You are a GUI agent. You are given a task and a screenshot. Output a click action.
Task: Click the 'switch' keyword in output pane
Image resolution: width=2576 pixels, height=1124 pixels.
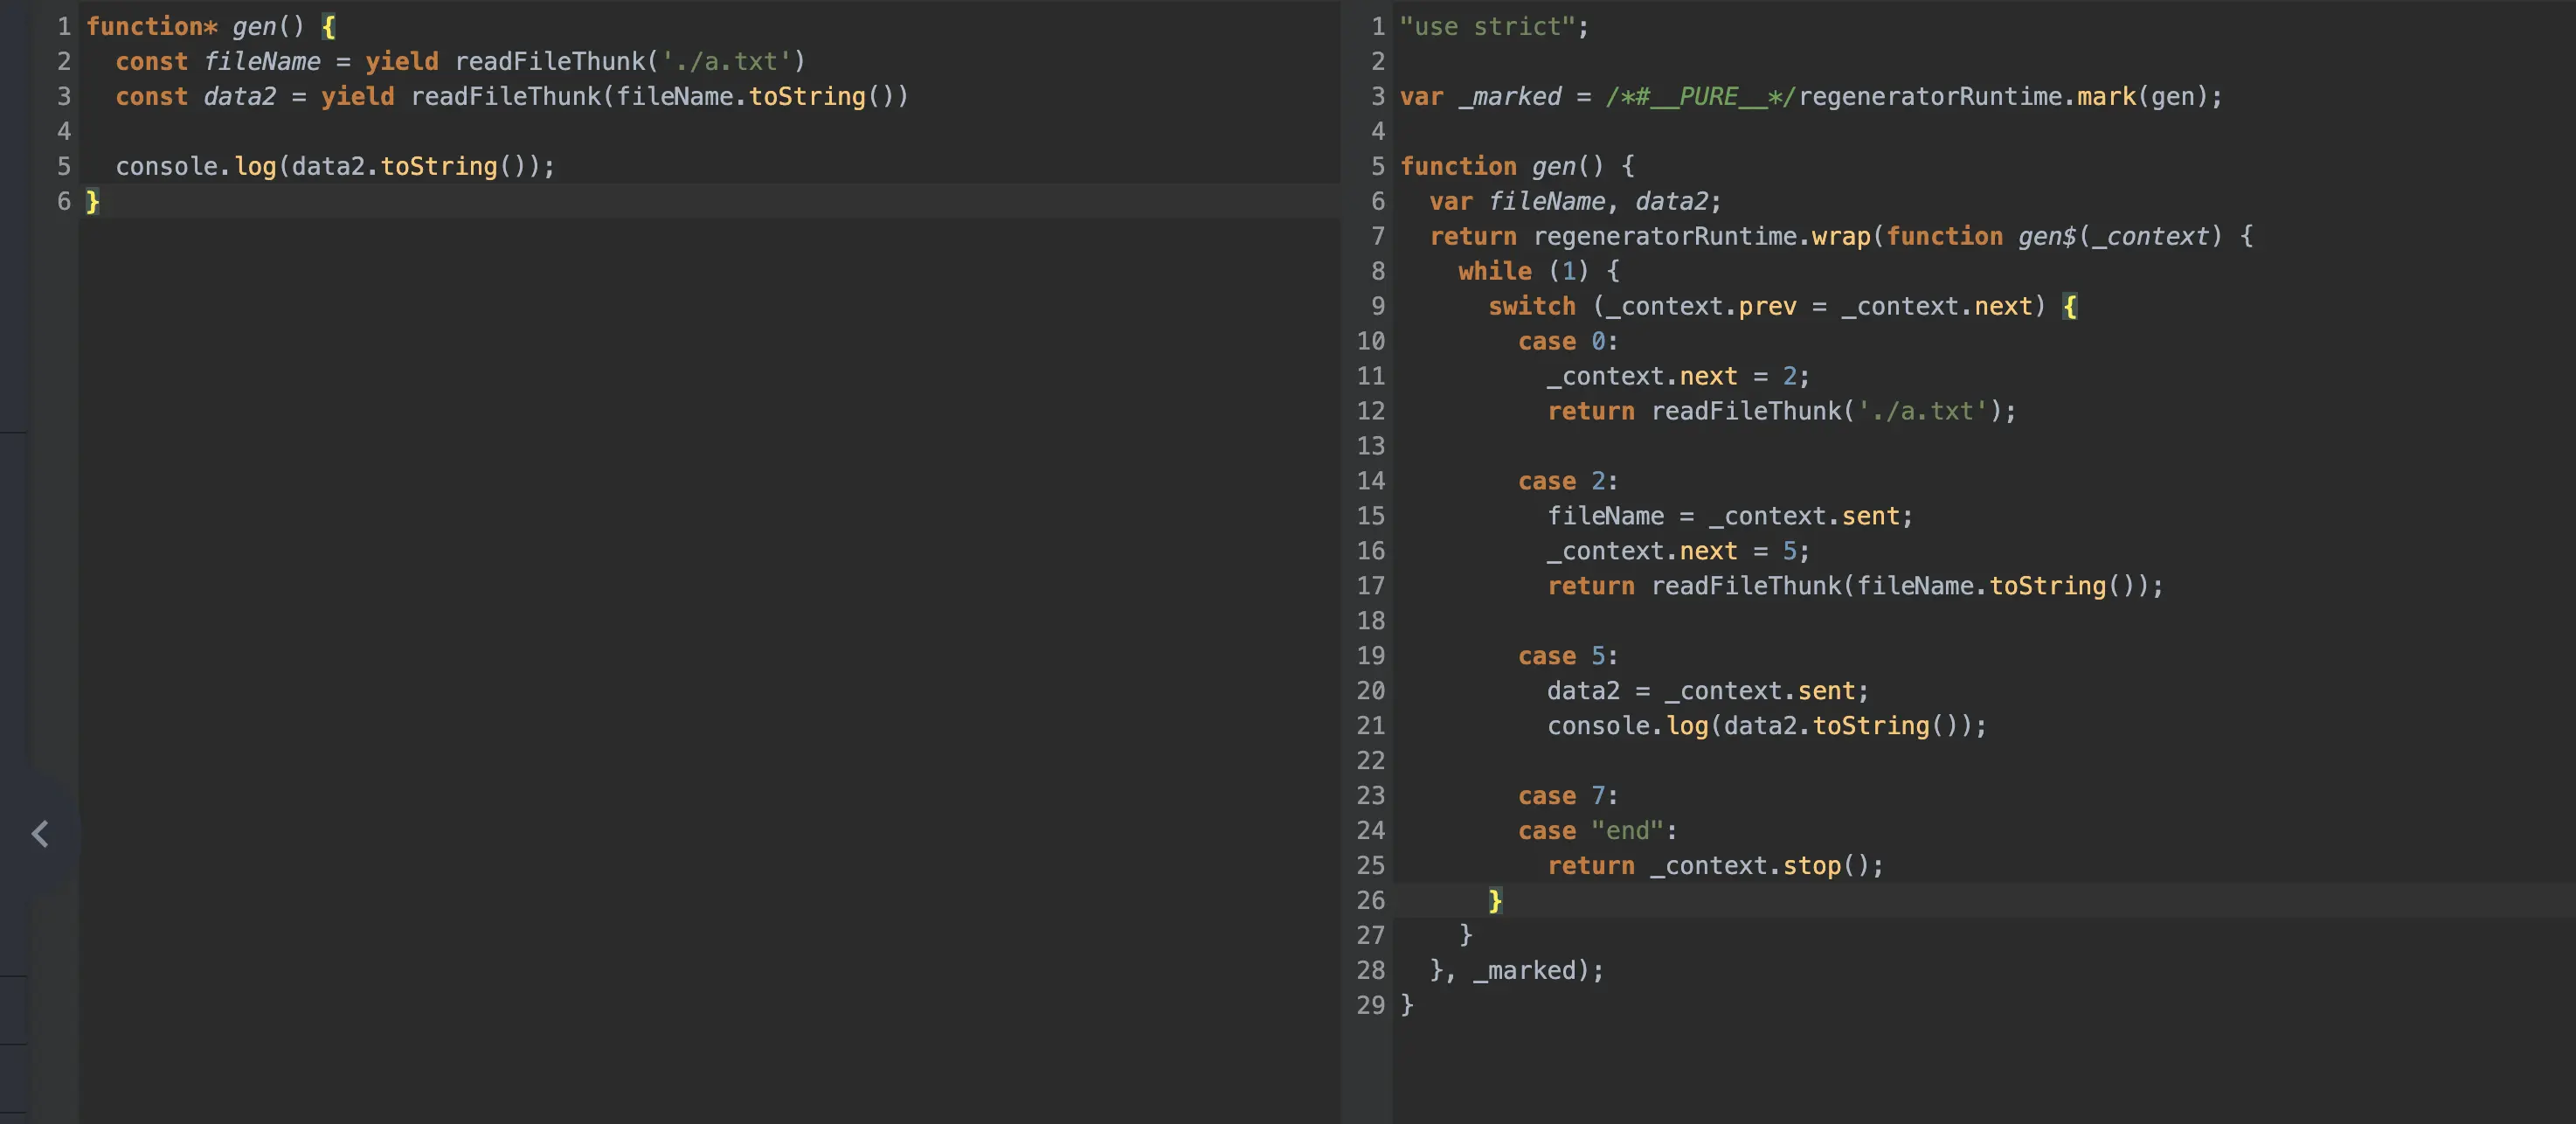(x=1531, y=306)
